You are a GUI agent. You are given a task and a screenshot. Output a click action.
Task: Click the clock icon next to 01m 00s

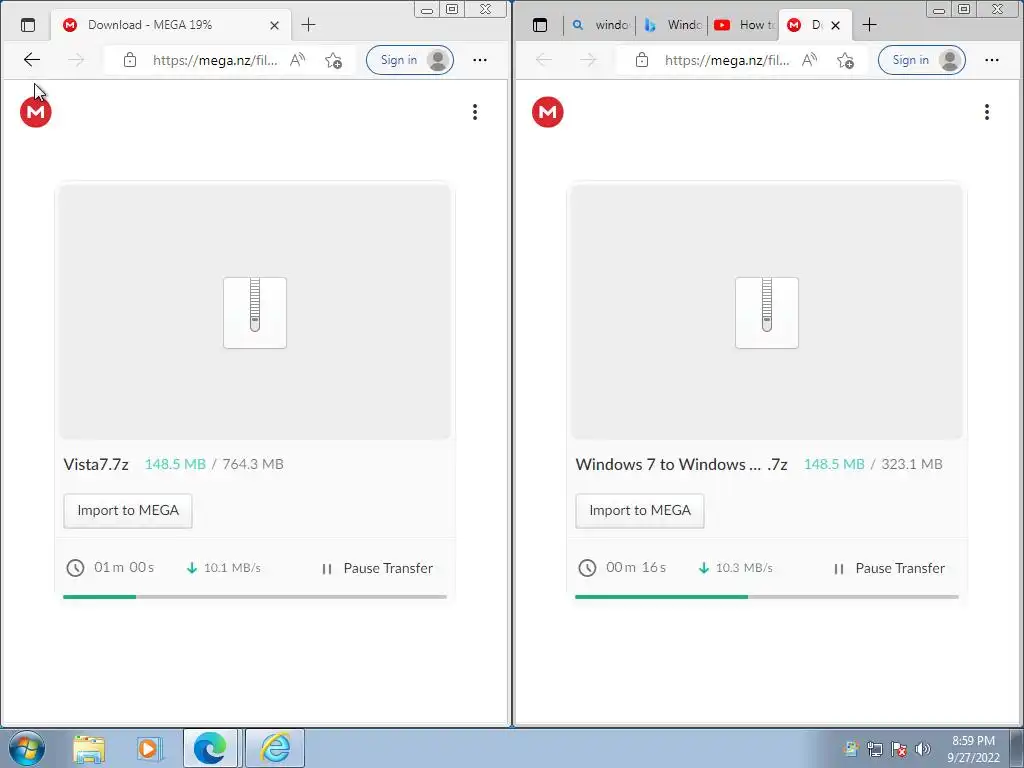pyautogui.click(x=75, y=568)
